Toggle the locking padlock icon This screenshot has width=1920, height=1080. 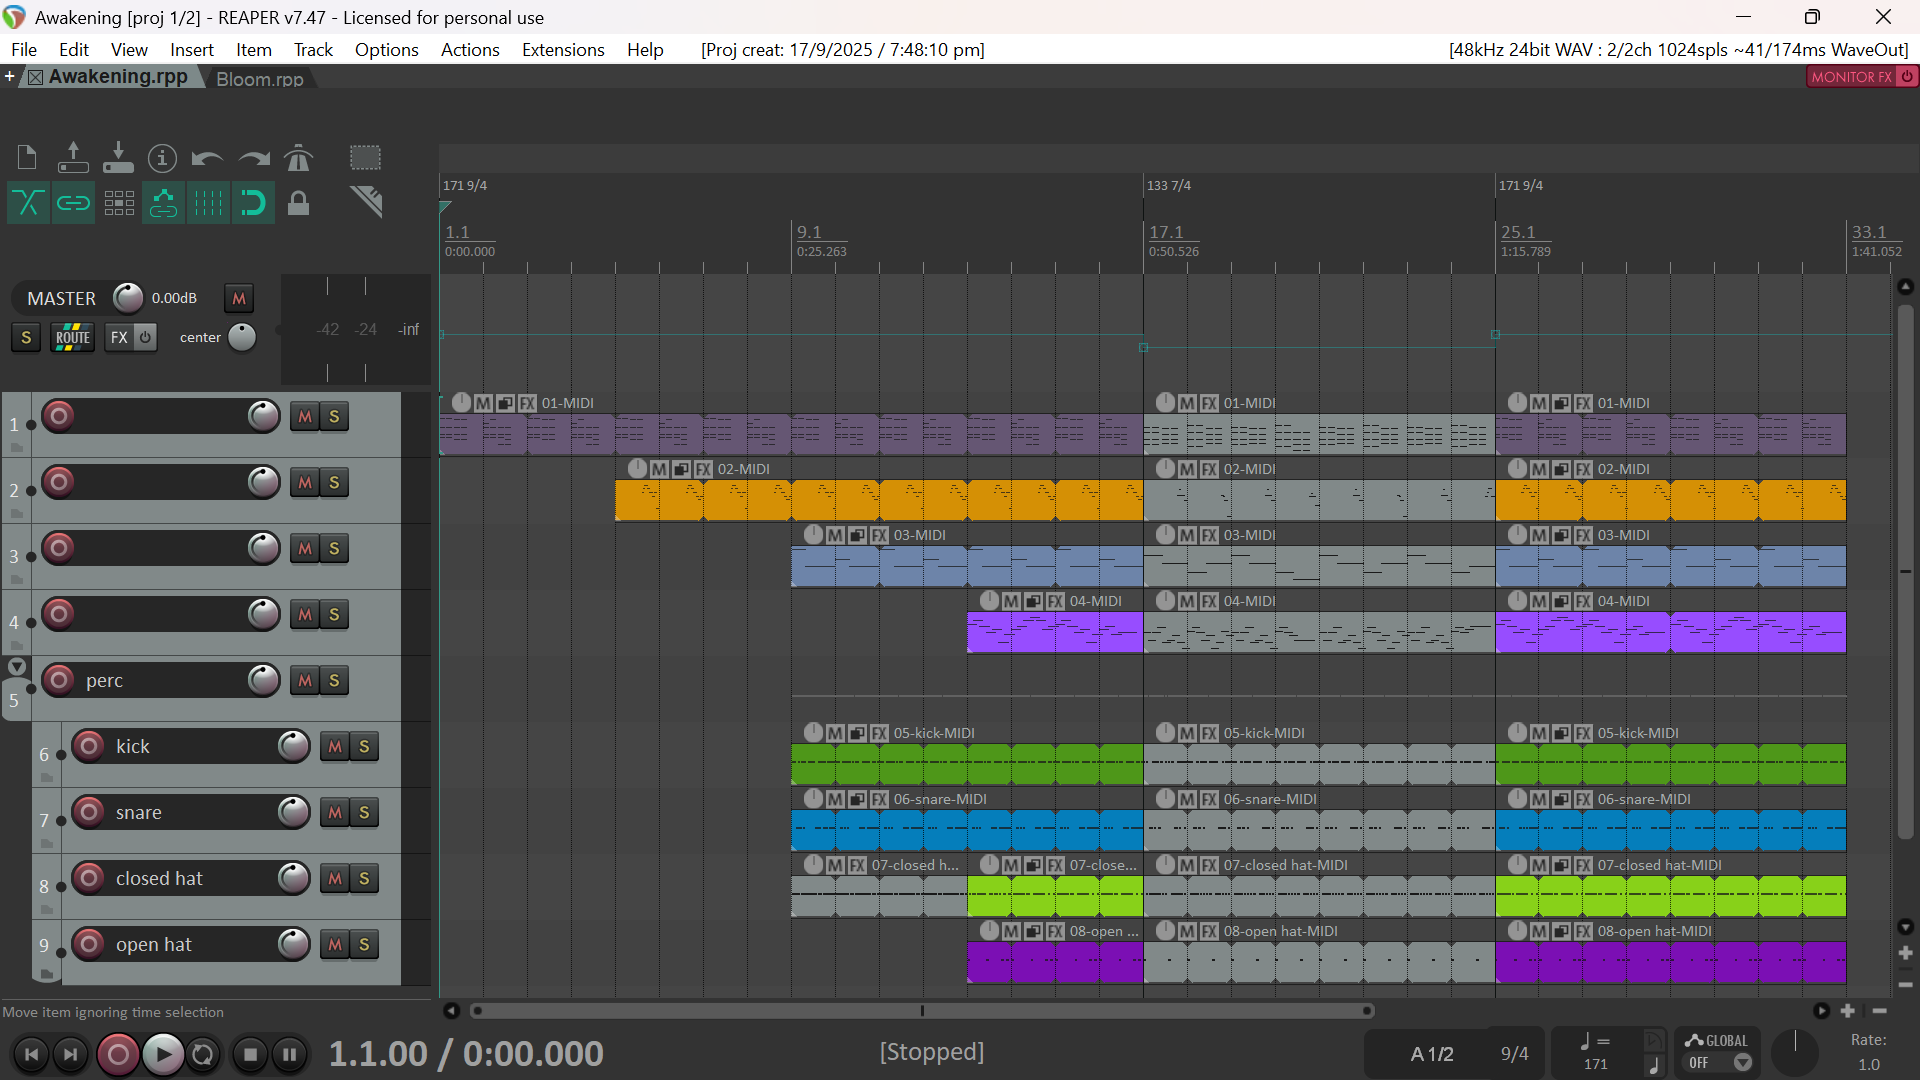click(298, 204)
